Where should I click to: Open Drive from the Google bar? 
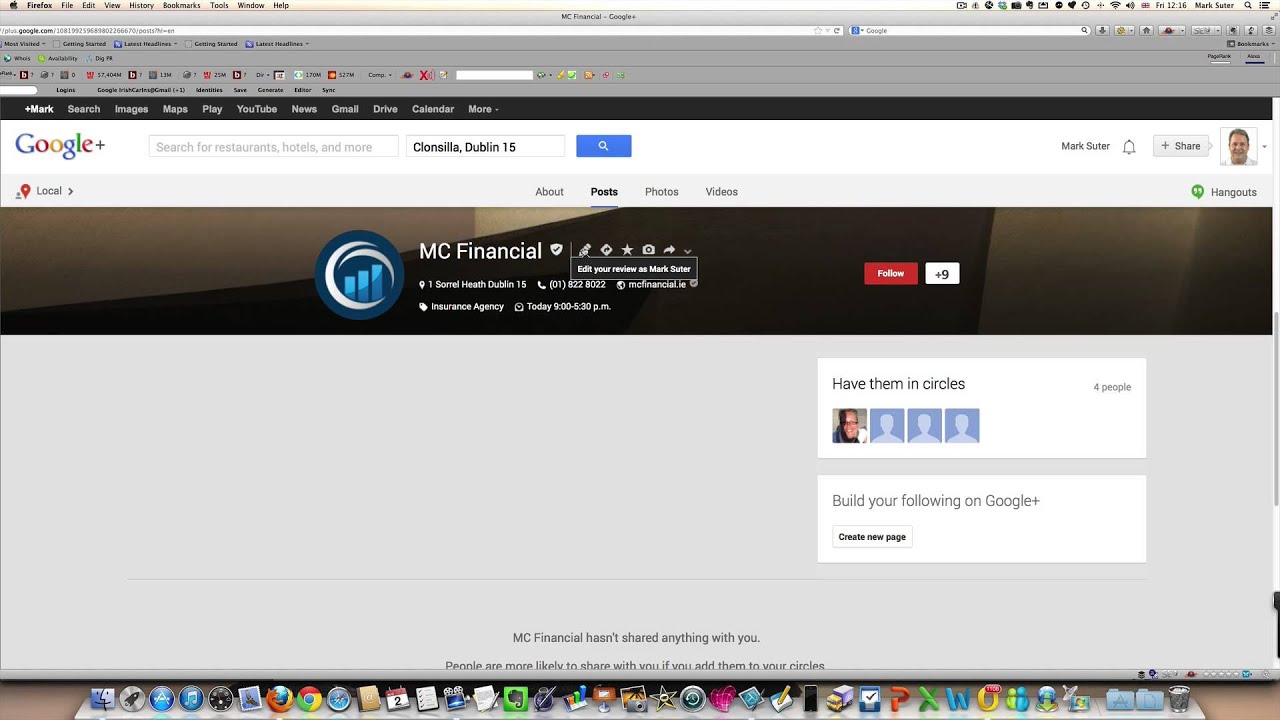point(385,109)
